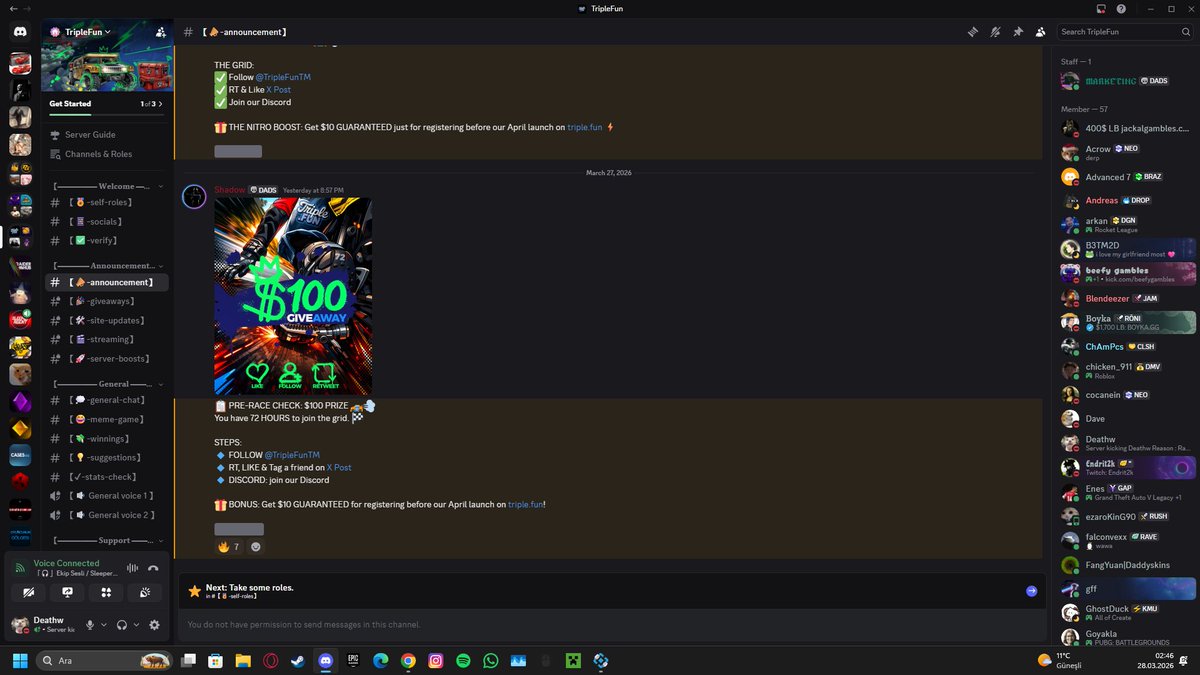Screen dimensions: 1200x675
Task: Disconnect from voice with hang-up icon
Action: tap(153, 568)
